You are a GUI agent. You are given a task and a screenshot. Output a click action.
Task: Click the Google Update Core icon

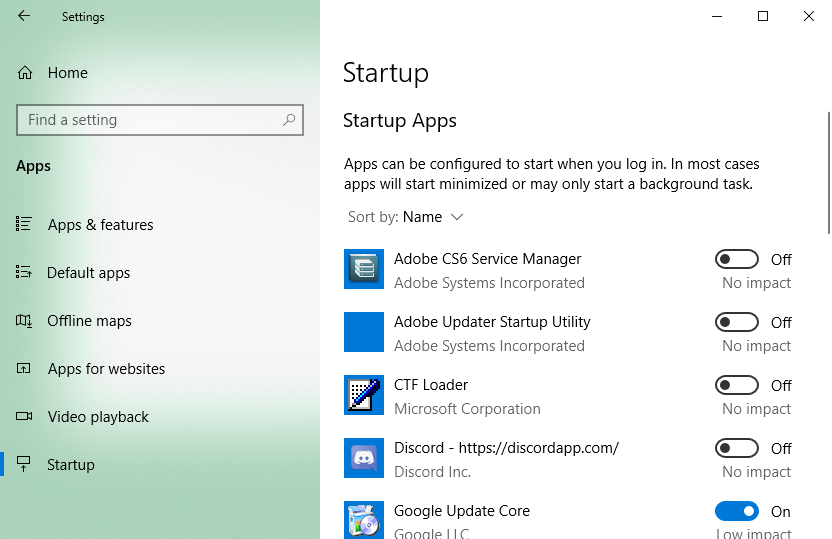point(363,520)
